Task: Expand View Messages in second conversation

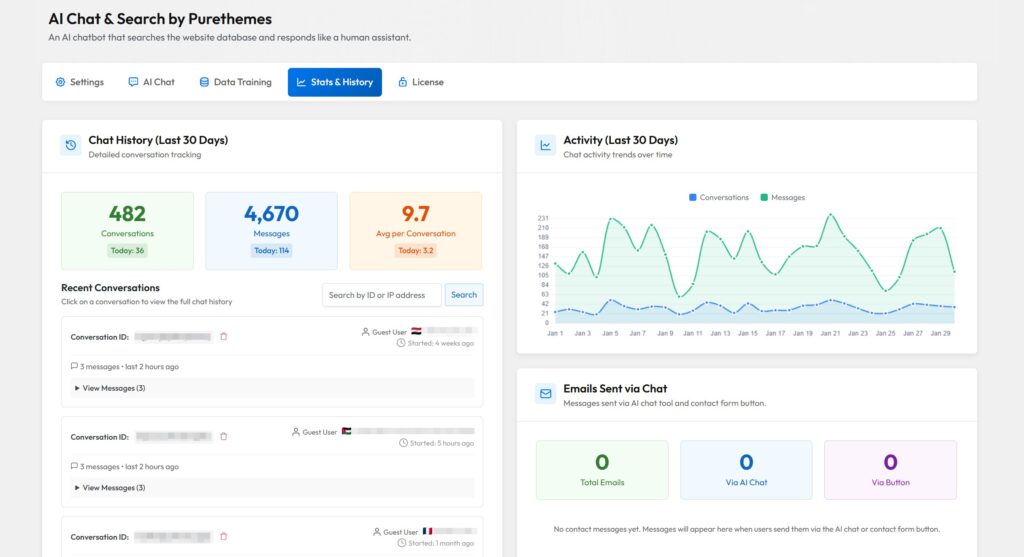Action: [x=110, y=488]
